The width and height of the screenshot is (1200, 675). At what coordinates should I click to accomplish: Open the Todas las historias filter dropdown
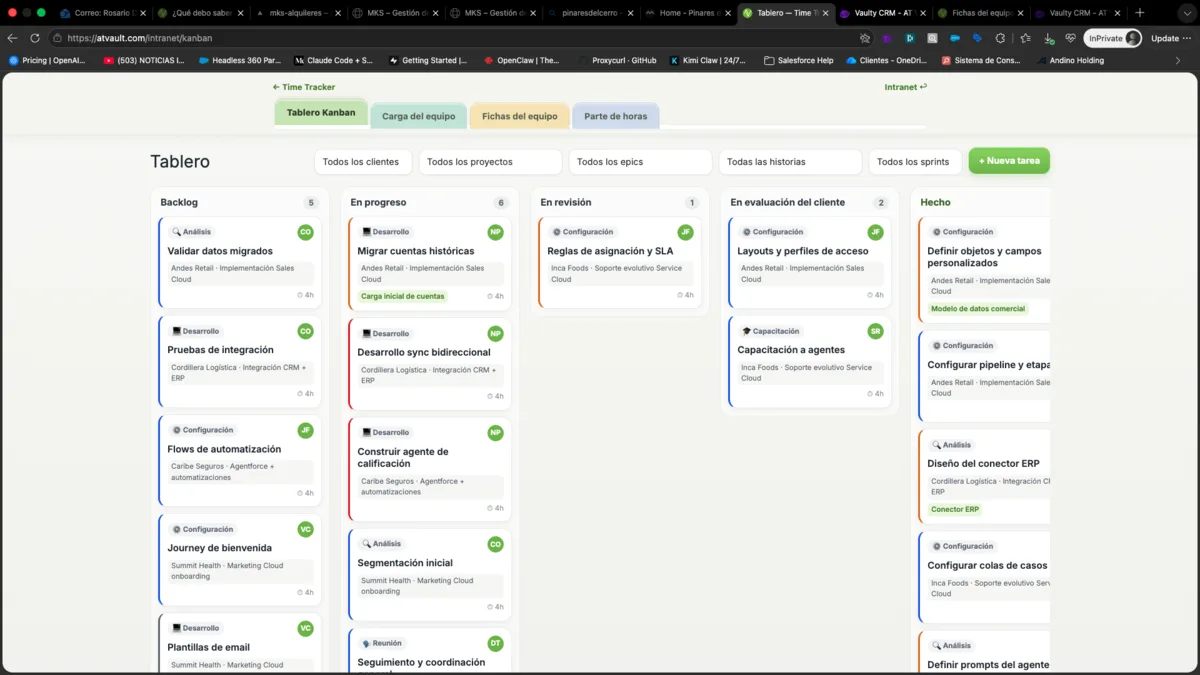790,161
